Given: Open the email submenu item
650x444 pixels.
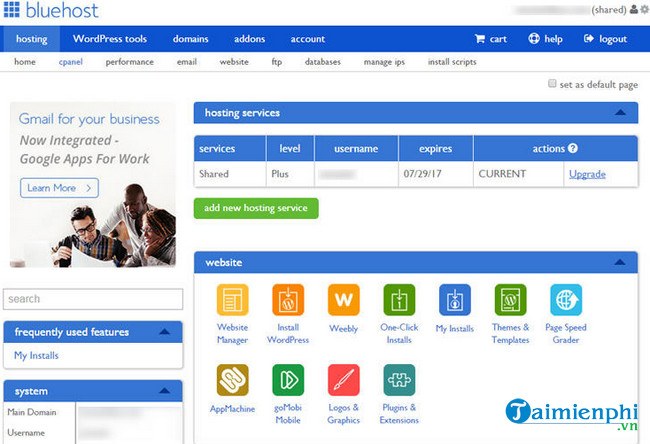Looking at the screenshot, I should [187, 62].
